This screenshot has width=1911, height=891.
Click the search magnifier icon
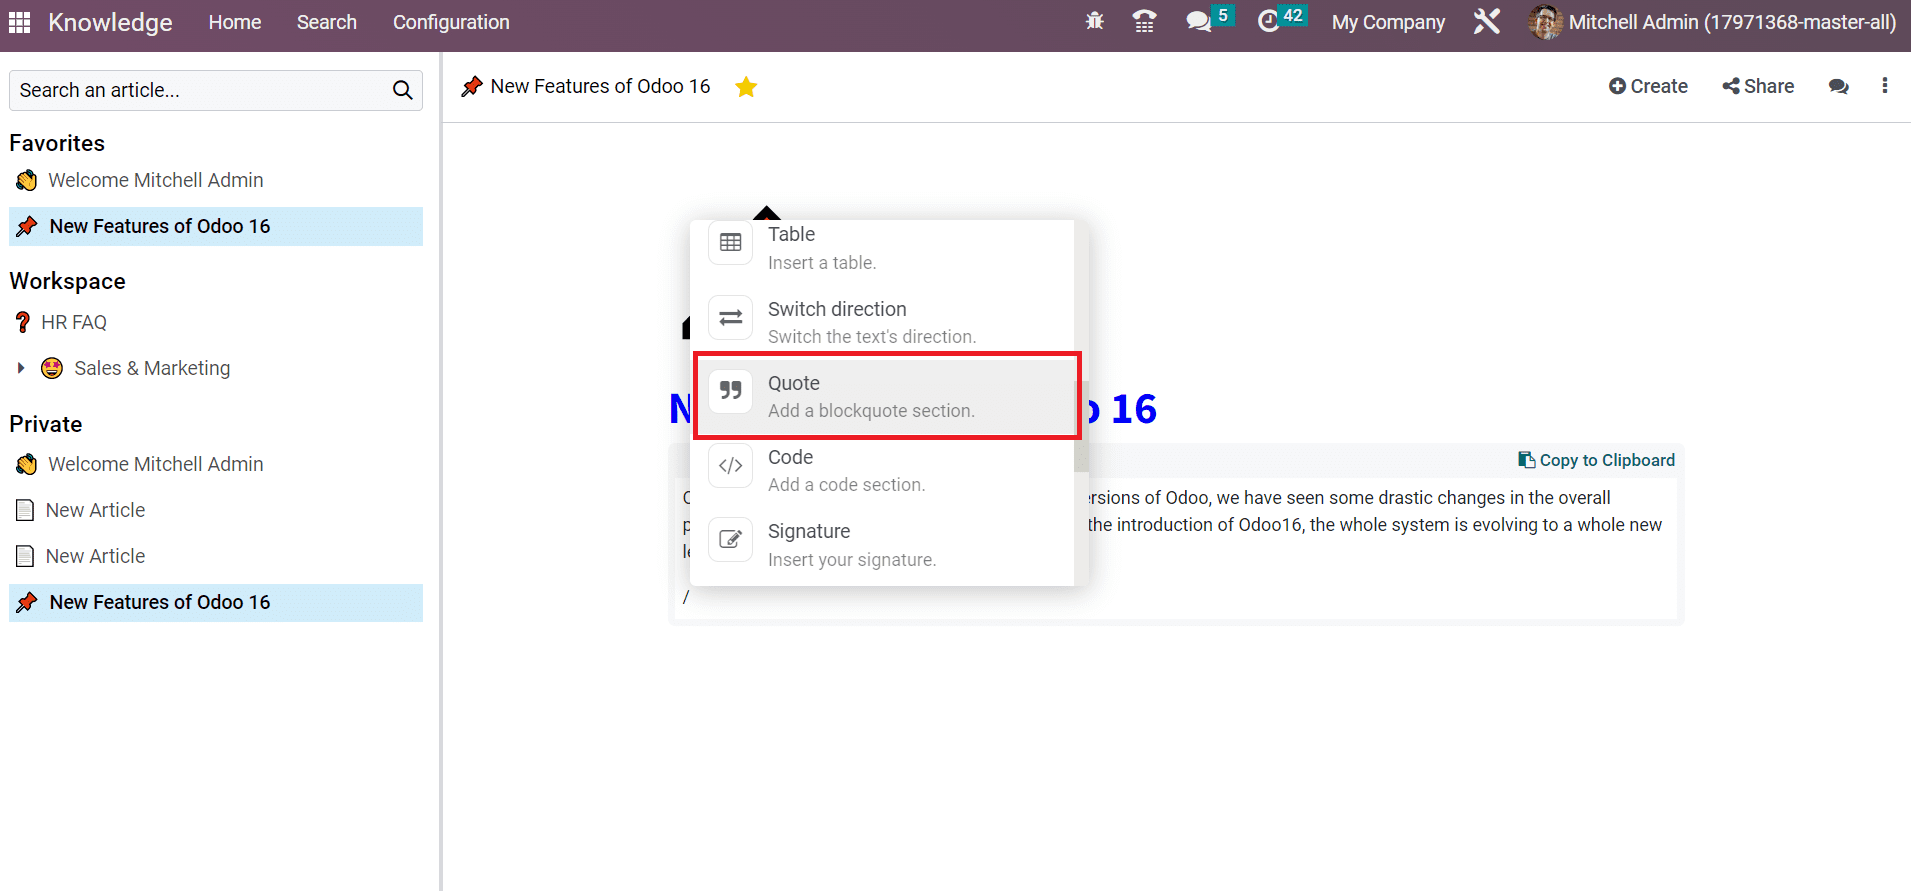coord(403,90)
